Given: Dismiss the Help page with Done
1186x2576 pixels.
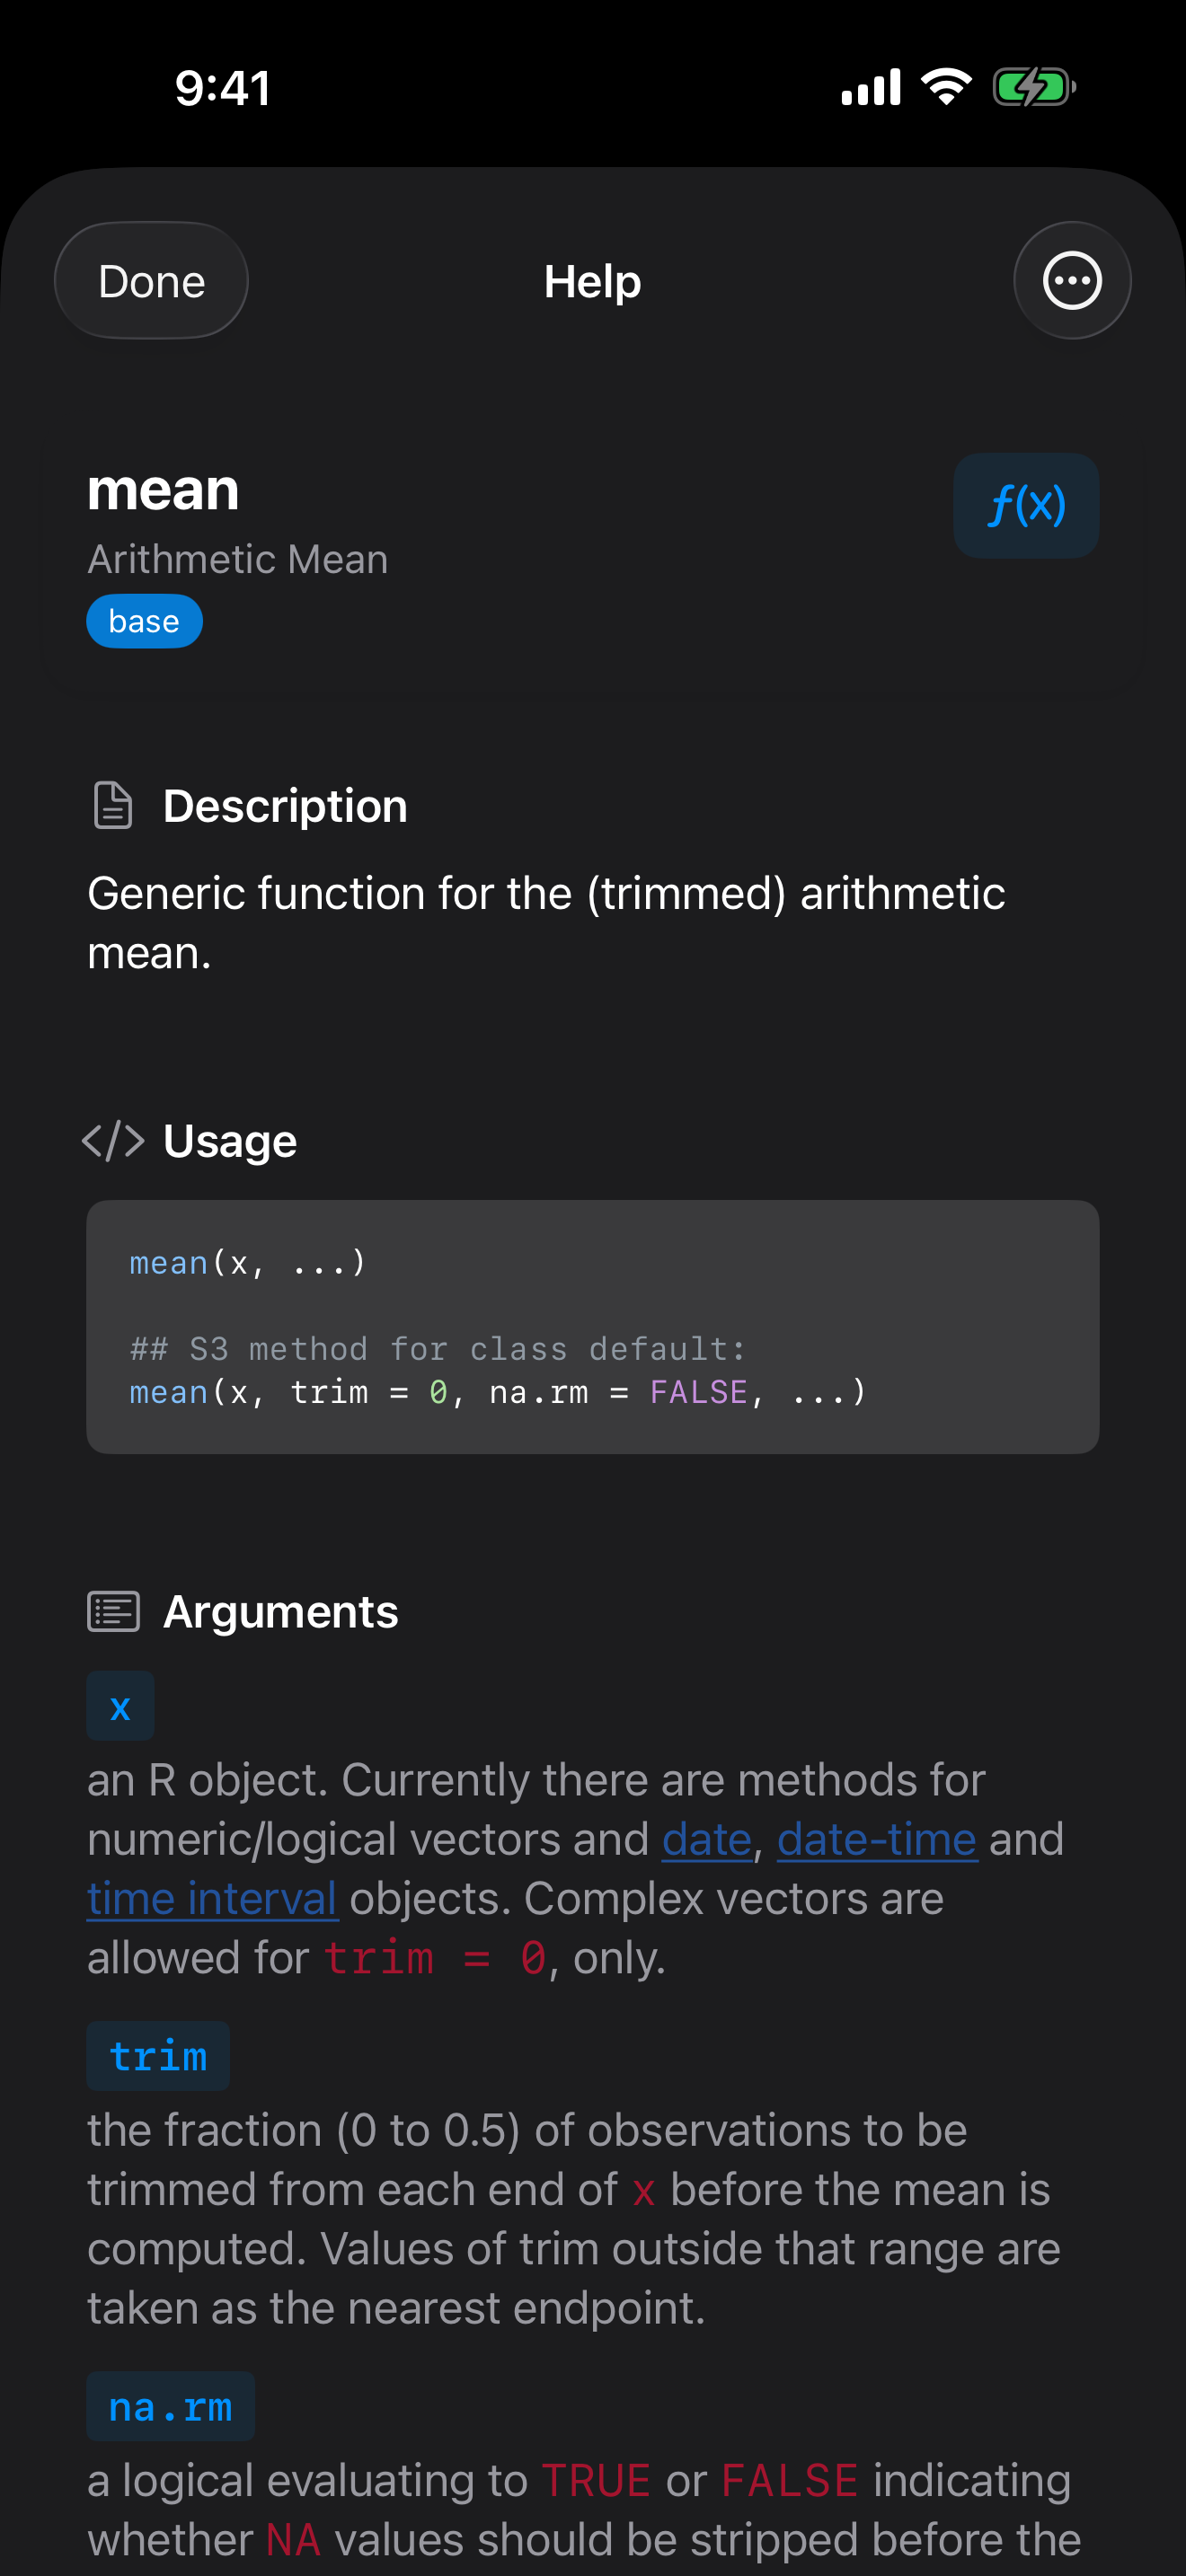Looking at the screenshot, I should (x=150, y=281).
